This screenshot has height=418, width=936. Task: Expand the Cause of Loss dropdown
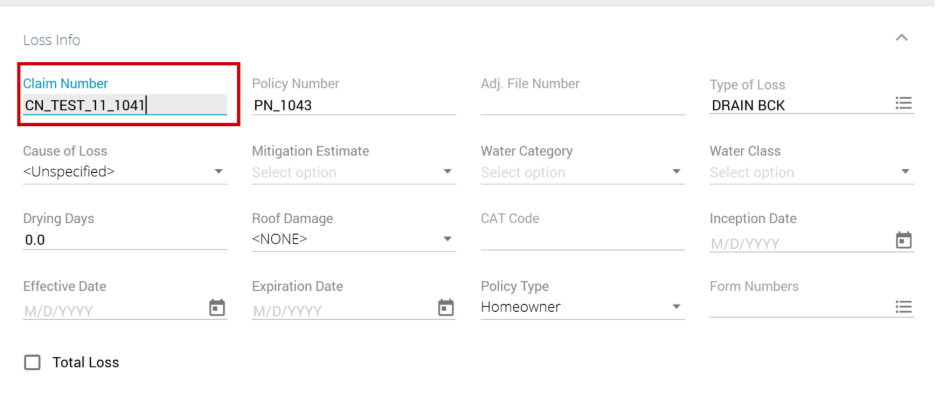click(125, 172)
